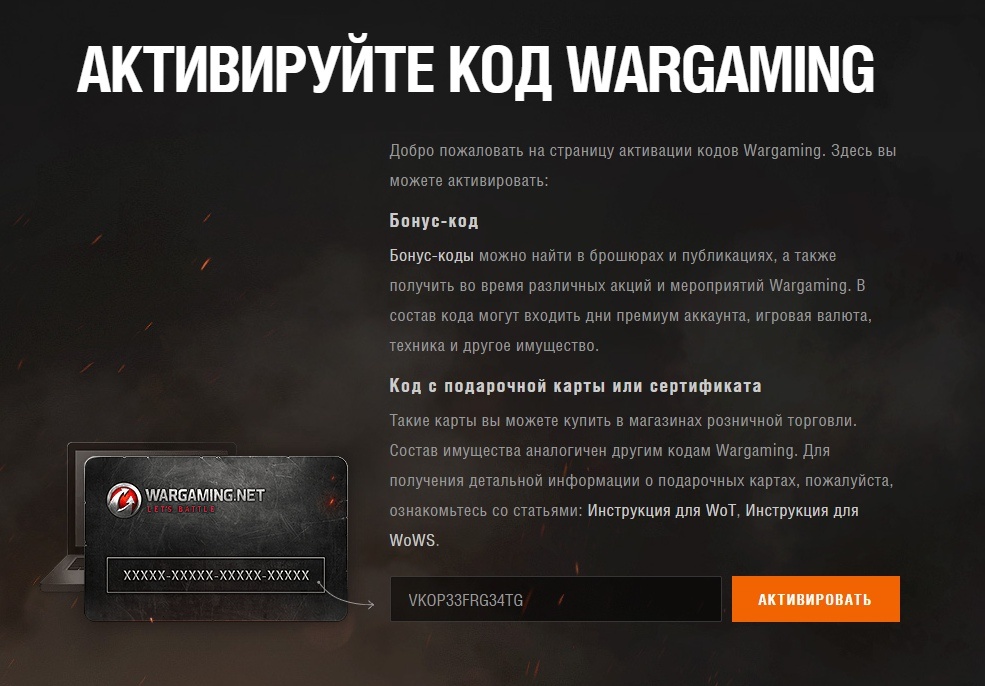This screenshot has height=686, width=985.
Task: Click the word WARGAMING in the main title
Action: [x=721, y=68]
